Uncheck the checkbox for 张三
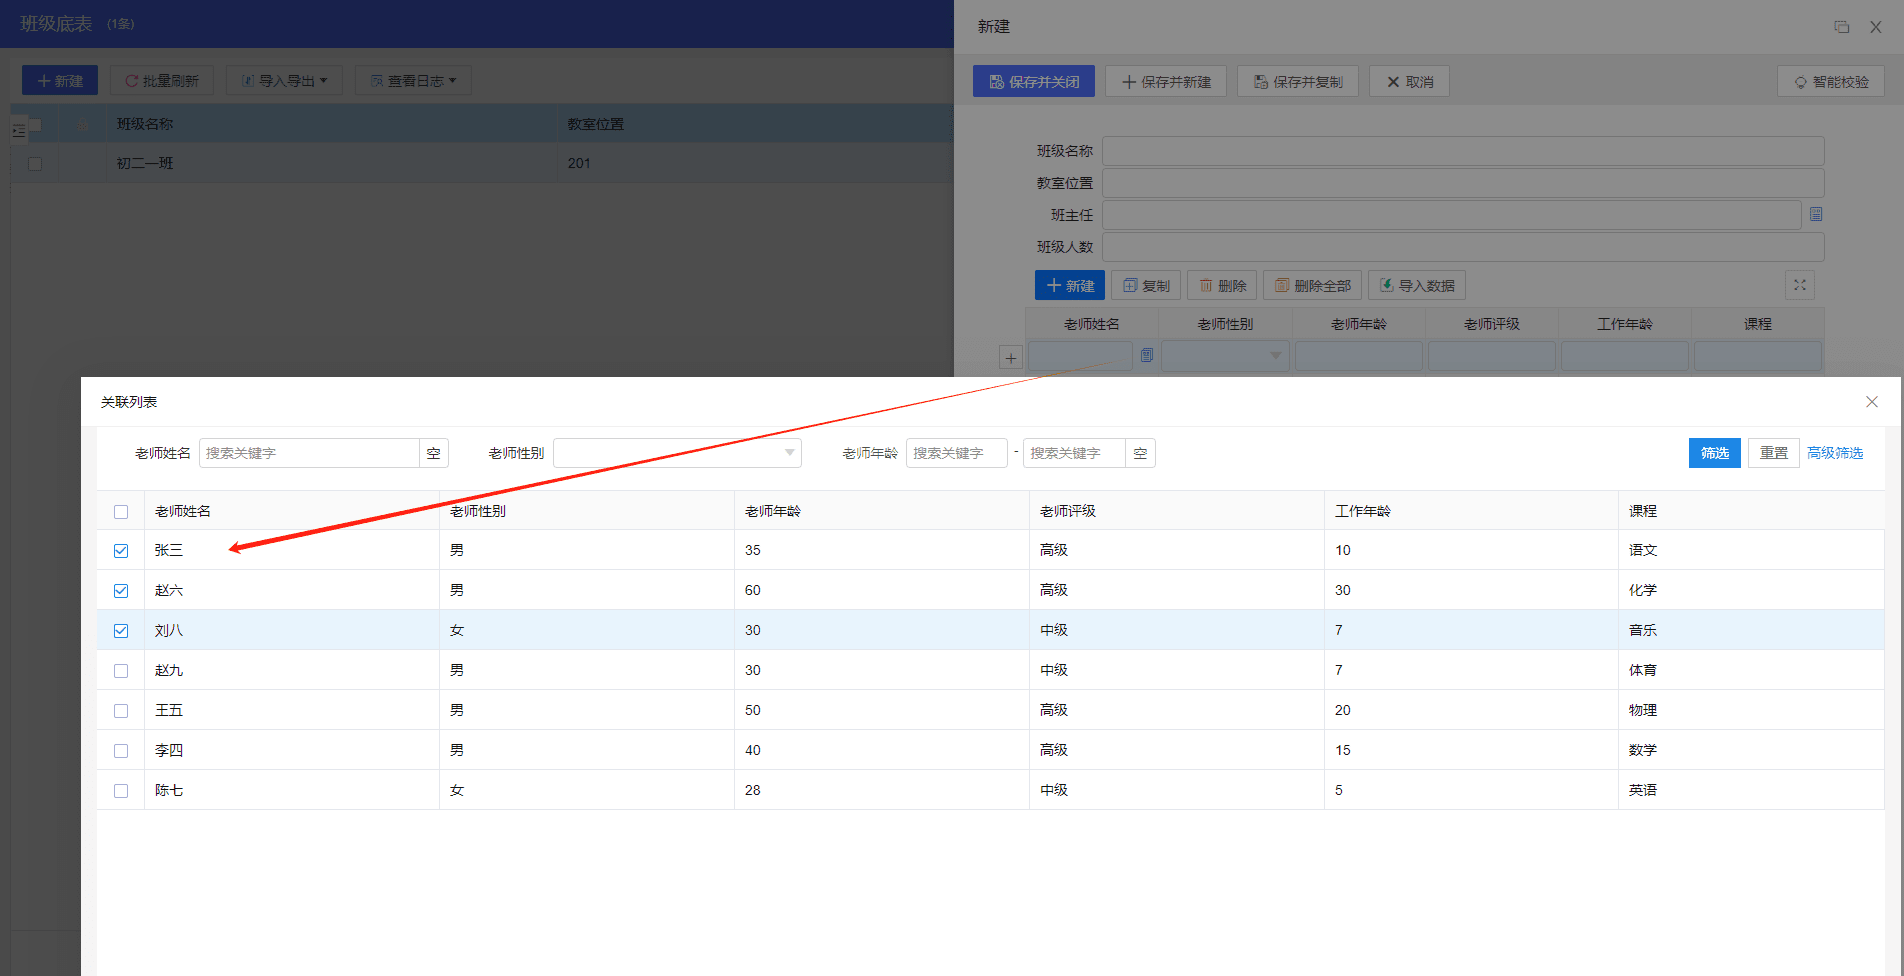Image resolution: width=1904 pixels, height=976 pixels. [121, 551]
